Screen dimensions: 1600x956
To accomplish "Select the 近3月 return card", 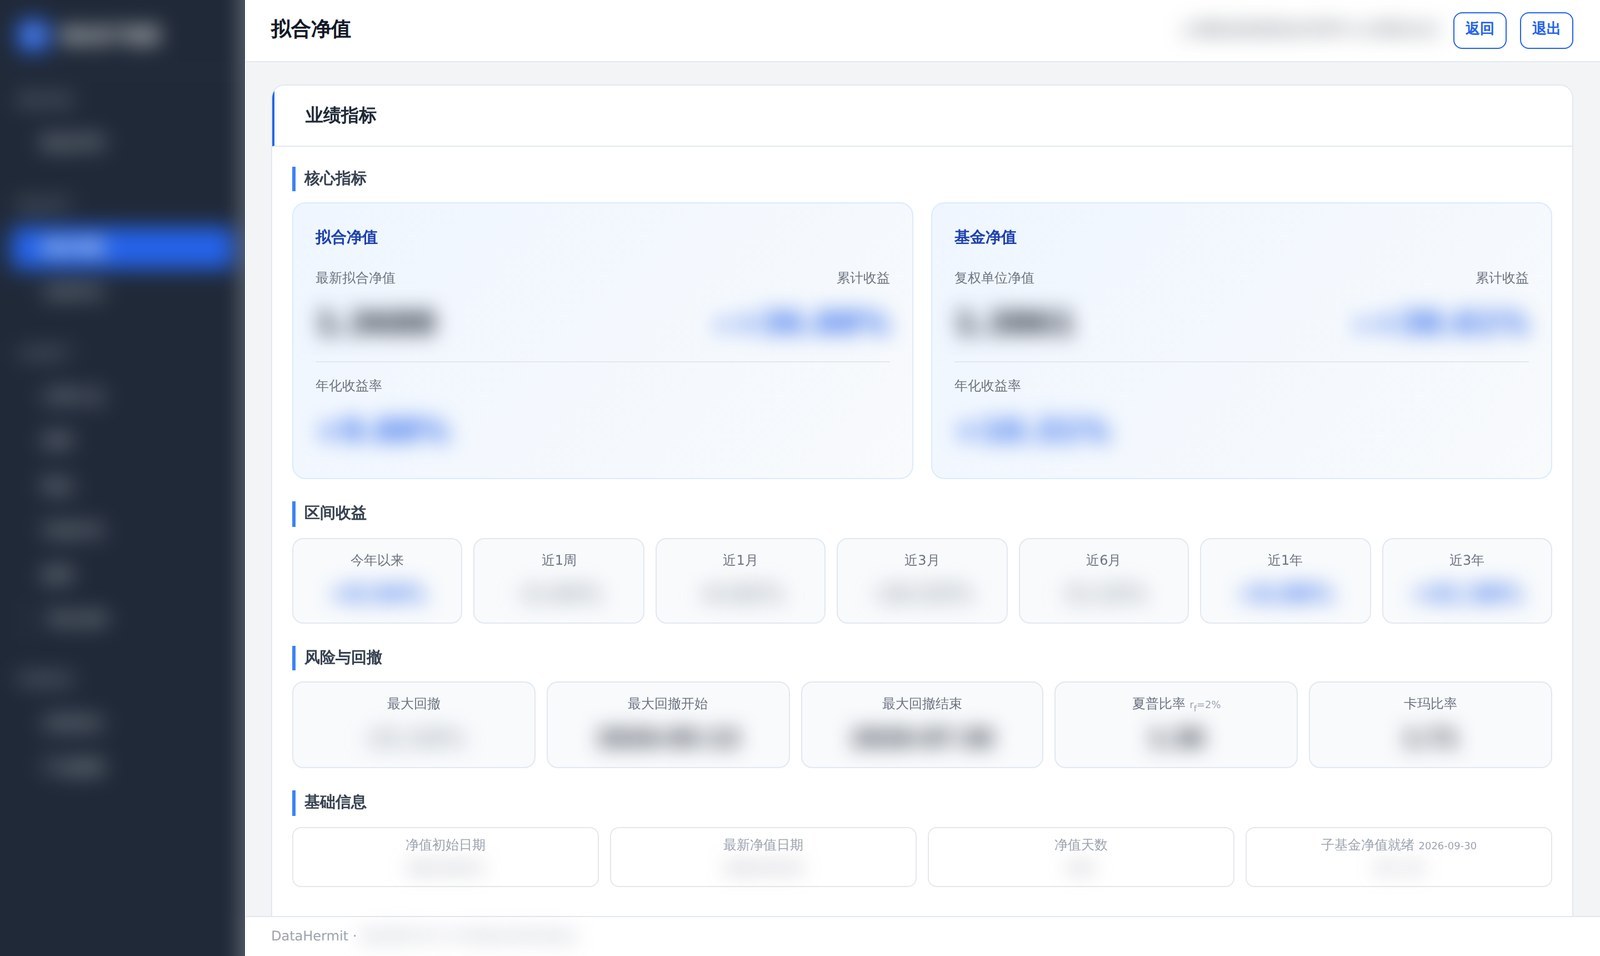I will (x=922, y=581).
